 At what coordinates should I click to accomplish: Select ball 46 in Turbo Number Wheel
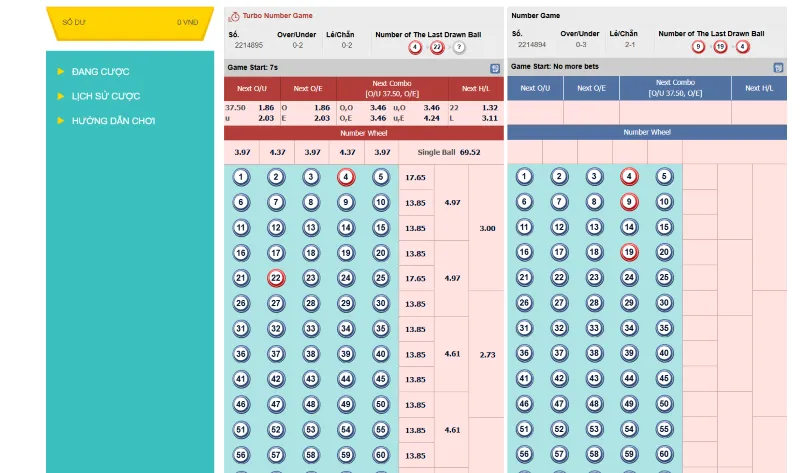click(241, 404)
